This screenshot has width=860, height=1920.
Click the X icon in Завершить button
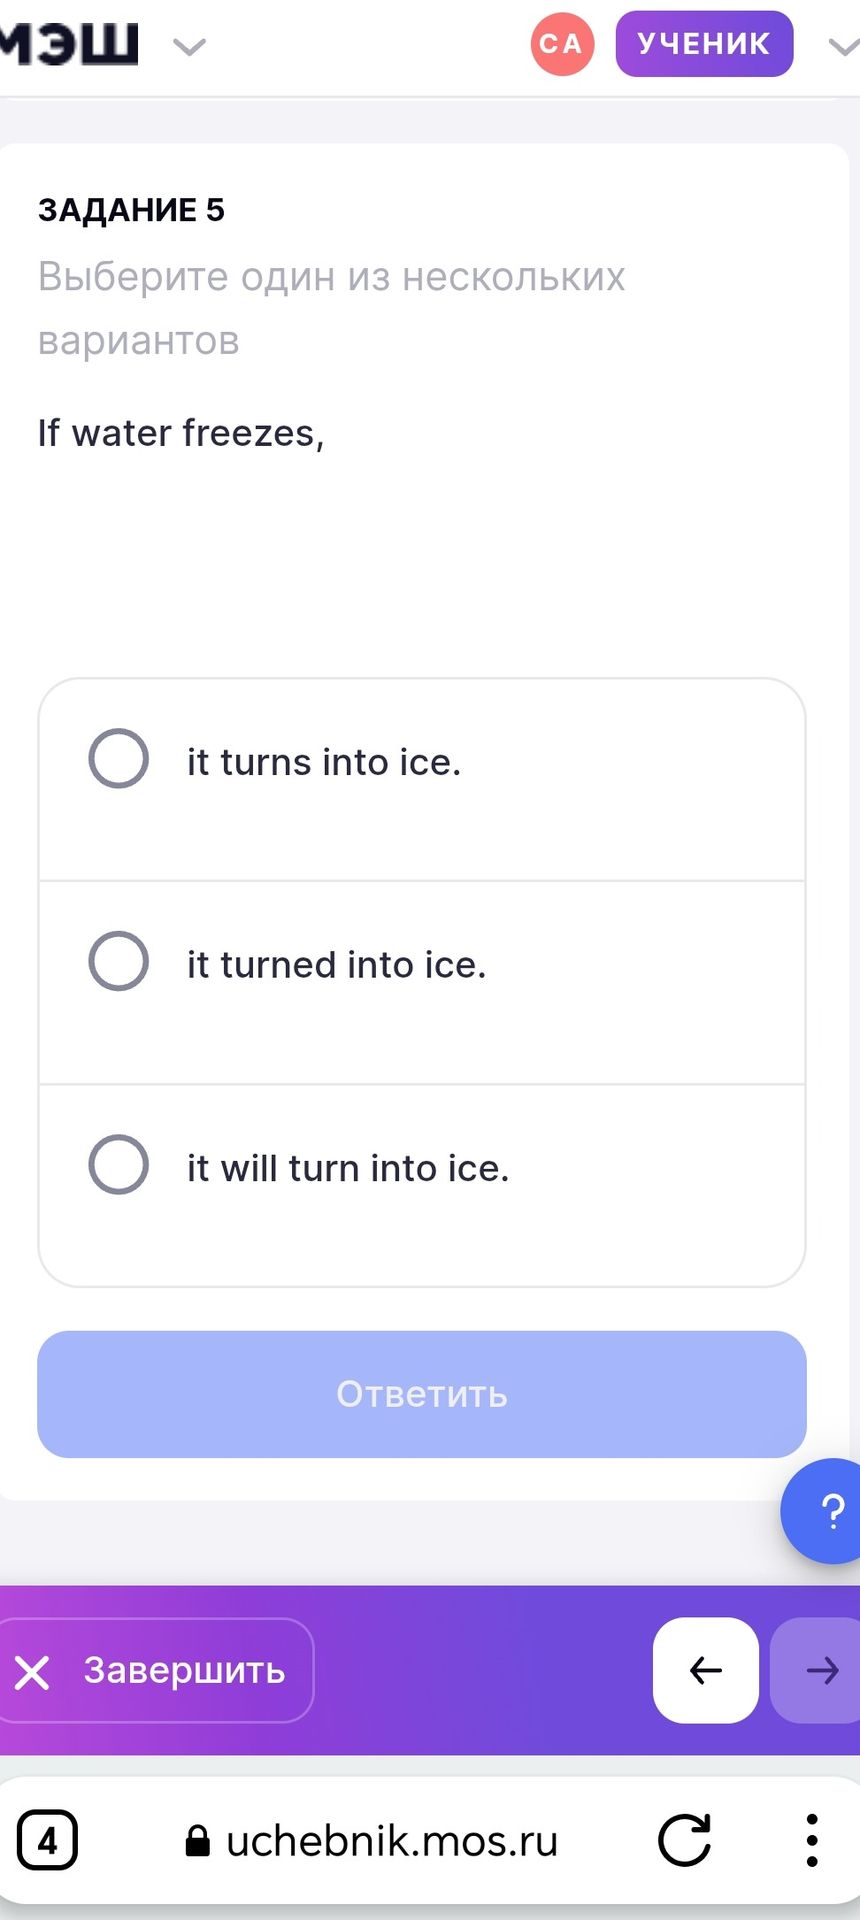[32, 1672]
